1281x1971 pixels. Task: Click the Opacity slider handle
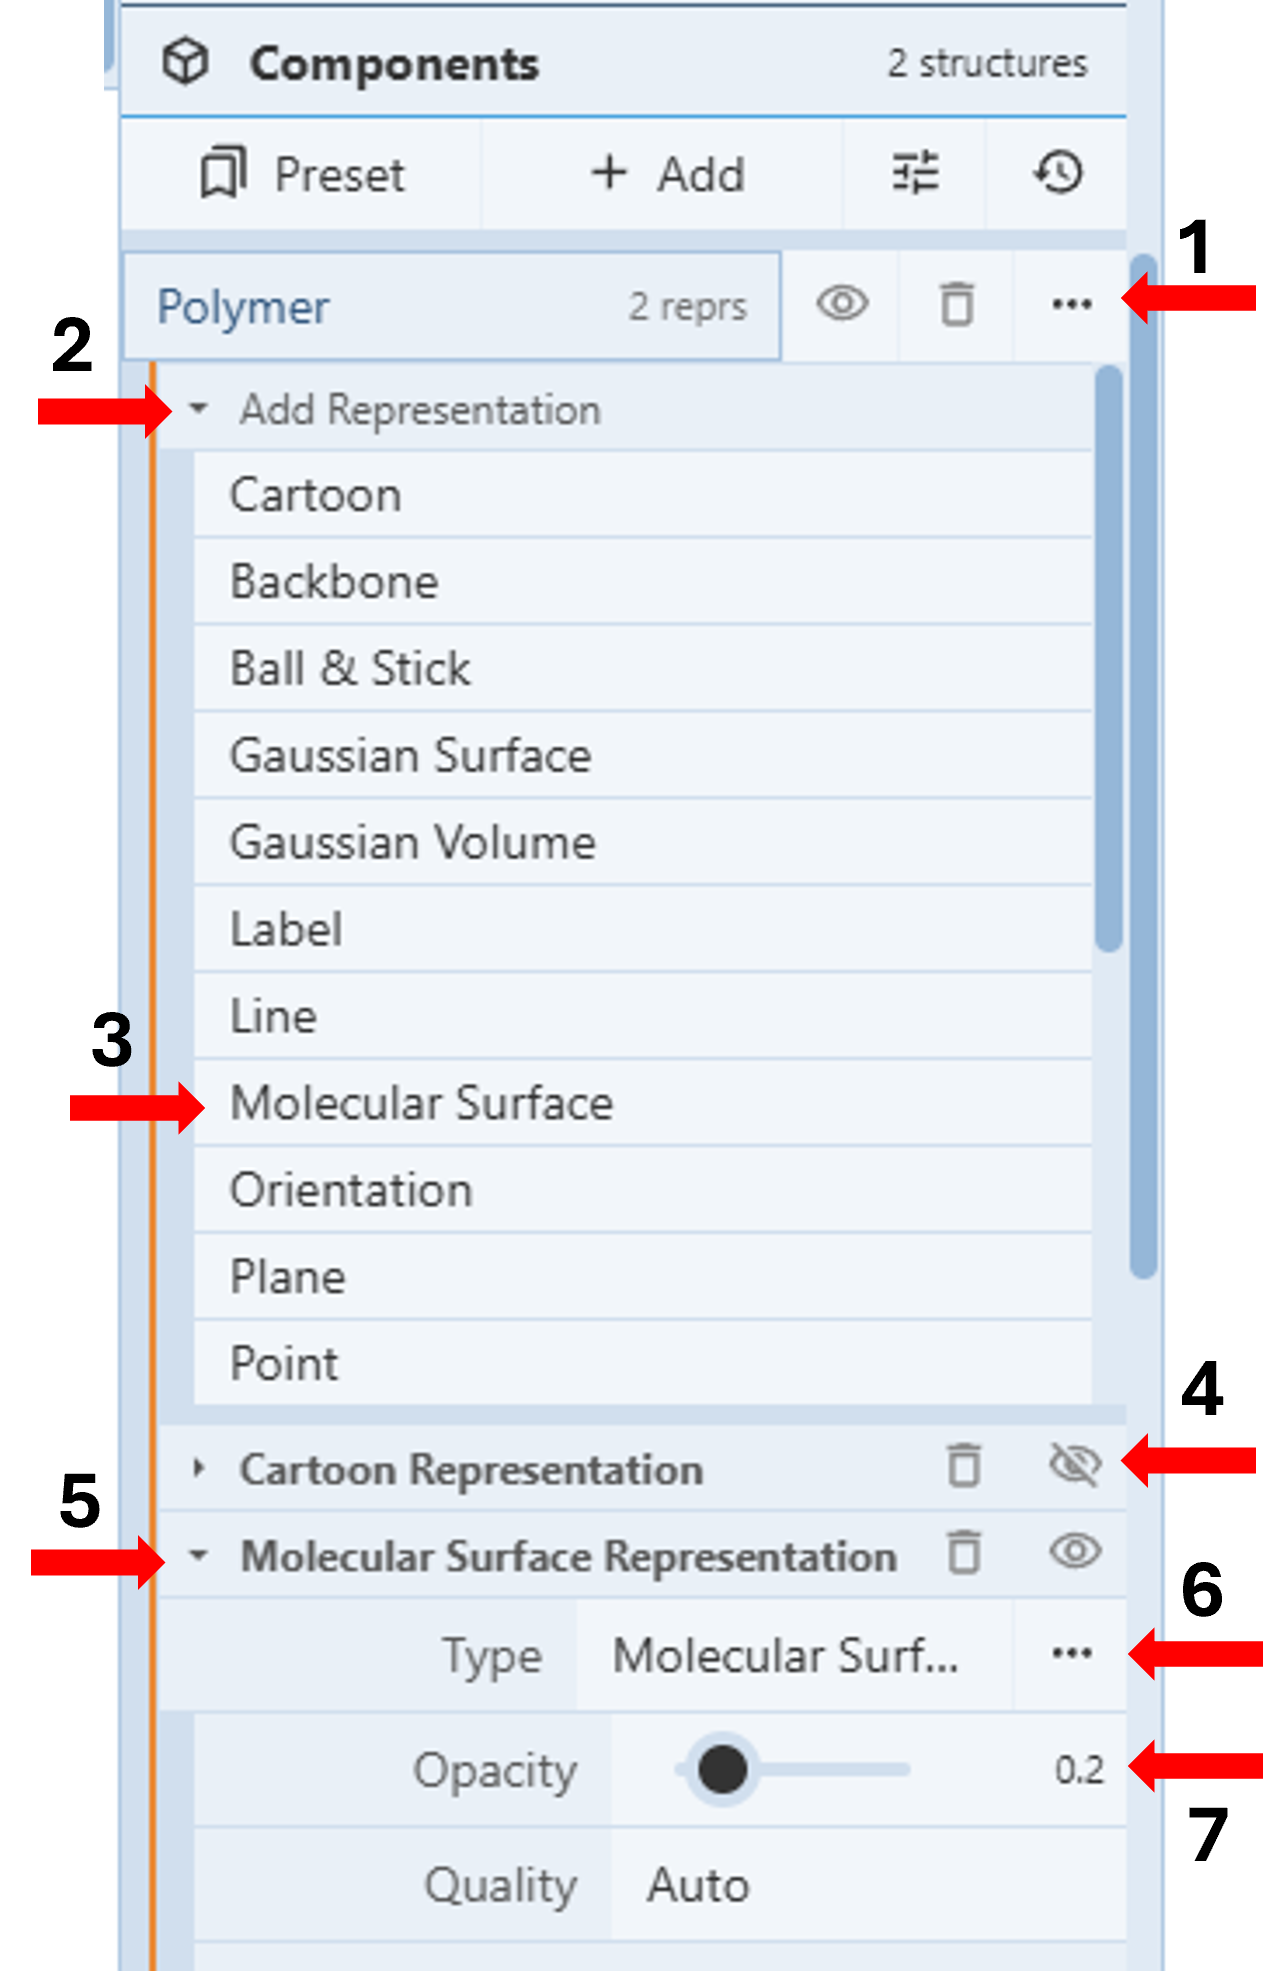point(722,1769)
